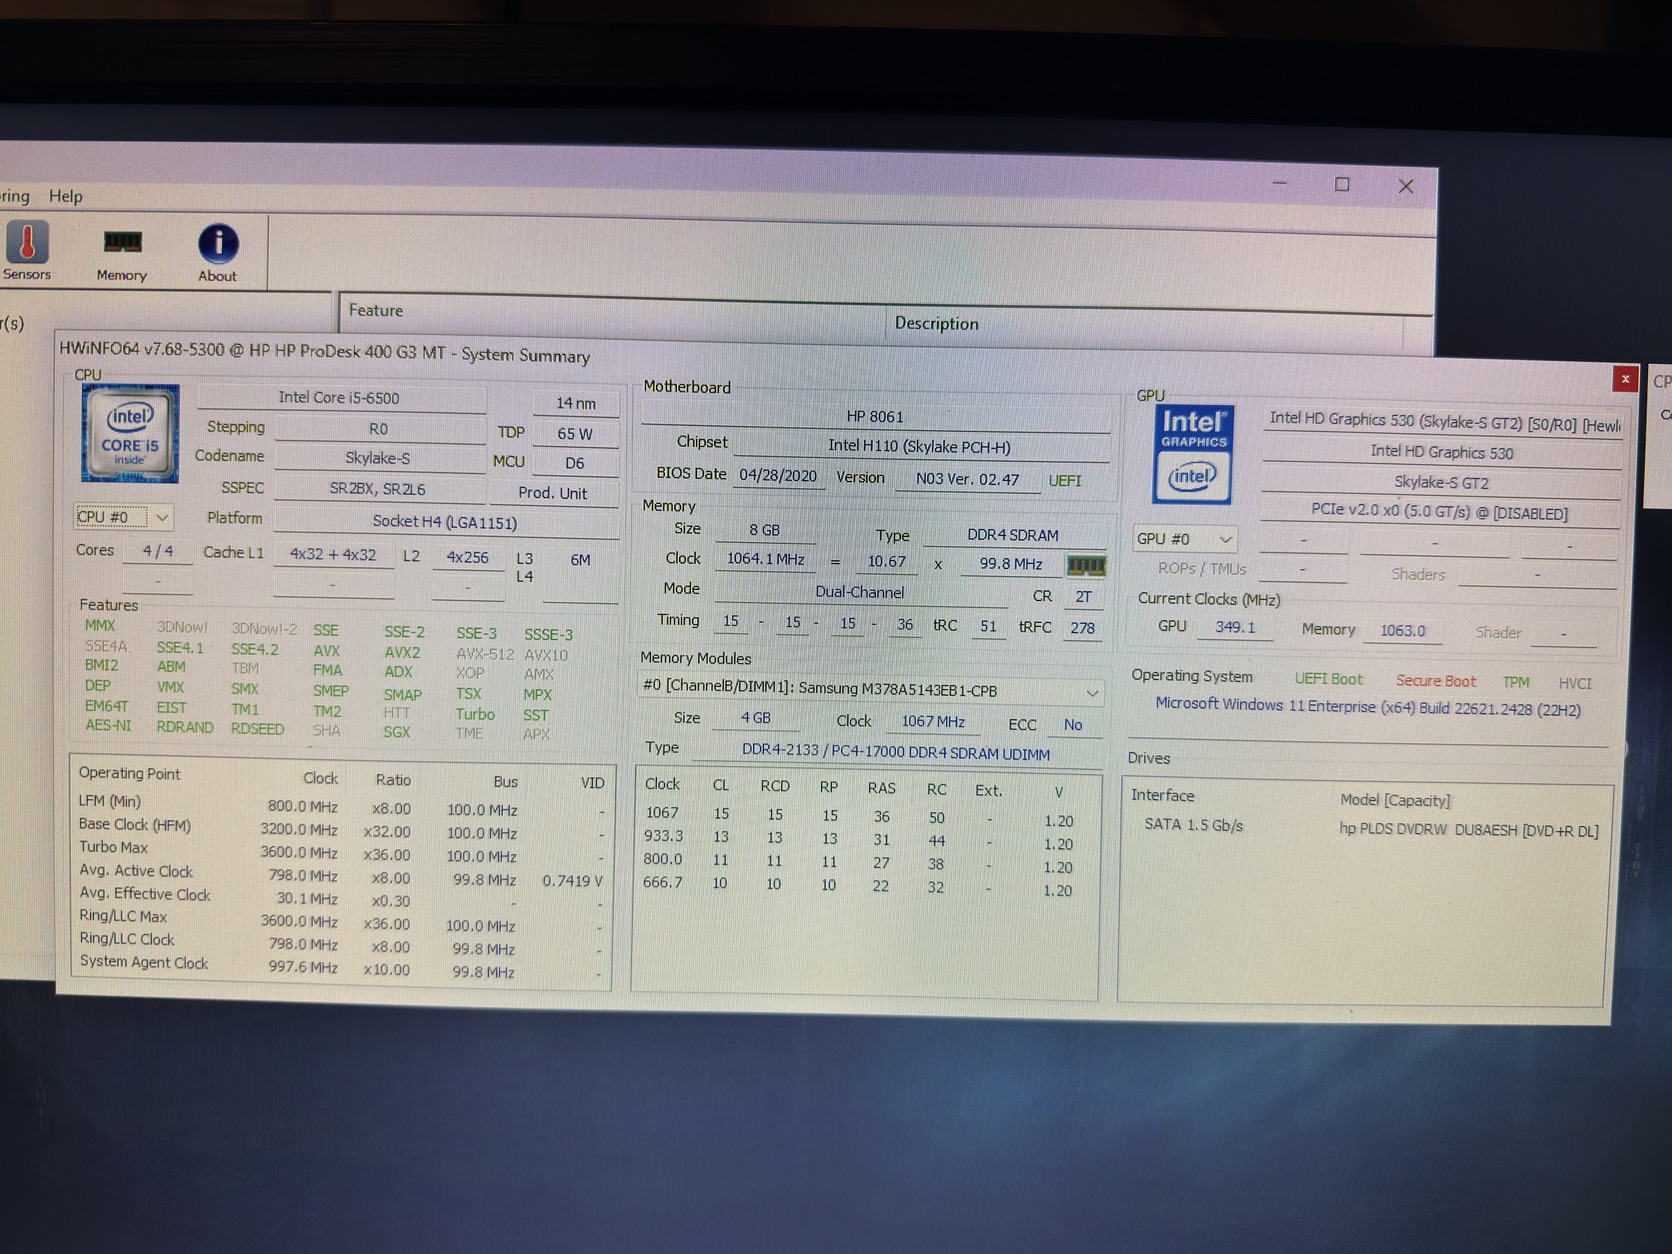1672x1254 pixels.
Task: Open the About dialog icon
Action: pos(217,254)
